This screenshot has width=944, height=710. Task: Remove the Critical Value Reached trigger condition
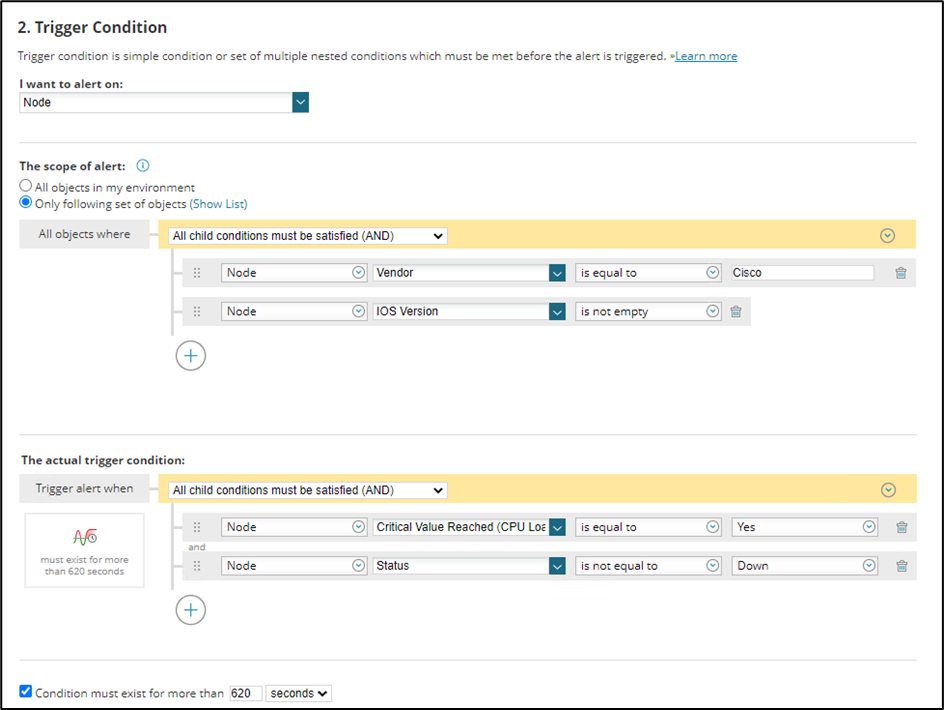pyautogui.click(x=901, y=528)
